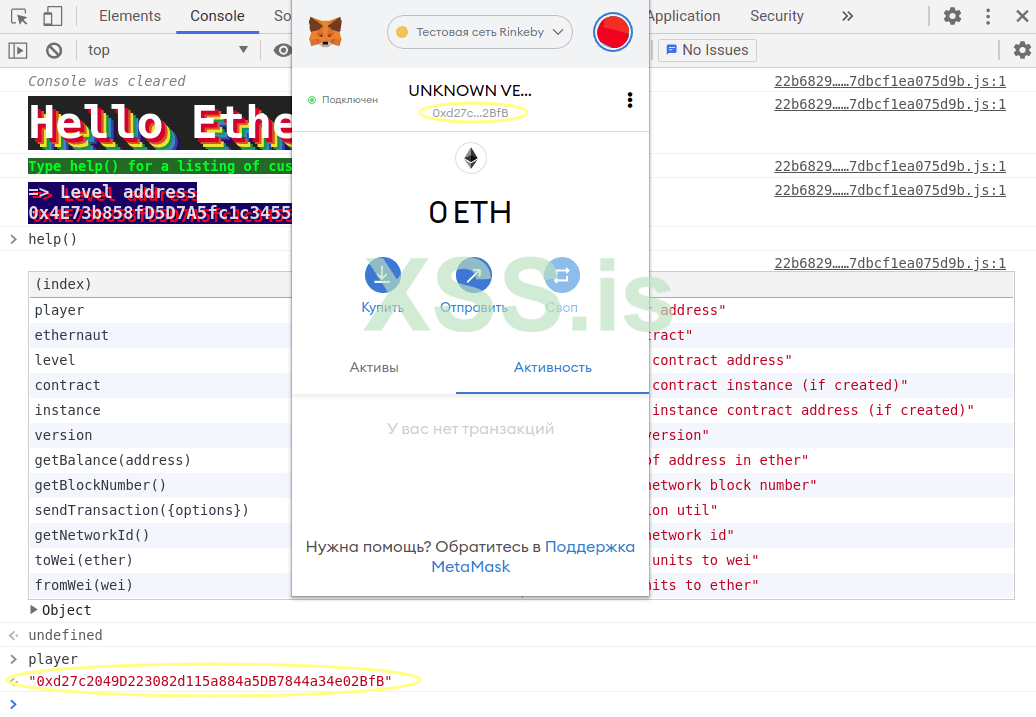The width and height of the screenshot is (1036, 717).
Task: Click the console input prompt line
Action: tap(518, 704)
